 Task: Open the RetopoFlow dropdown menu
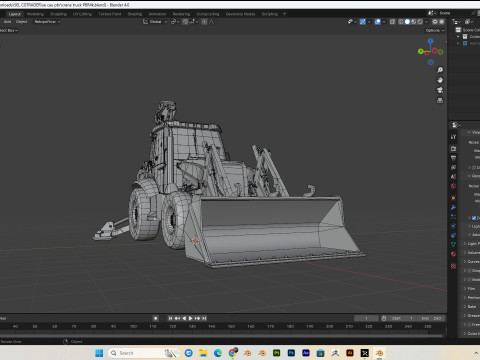pyautogui.click(x=47, y=22)
